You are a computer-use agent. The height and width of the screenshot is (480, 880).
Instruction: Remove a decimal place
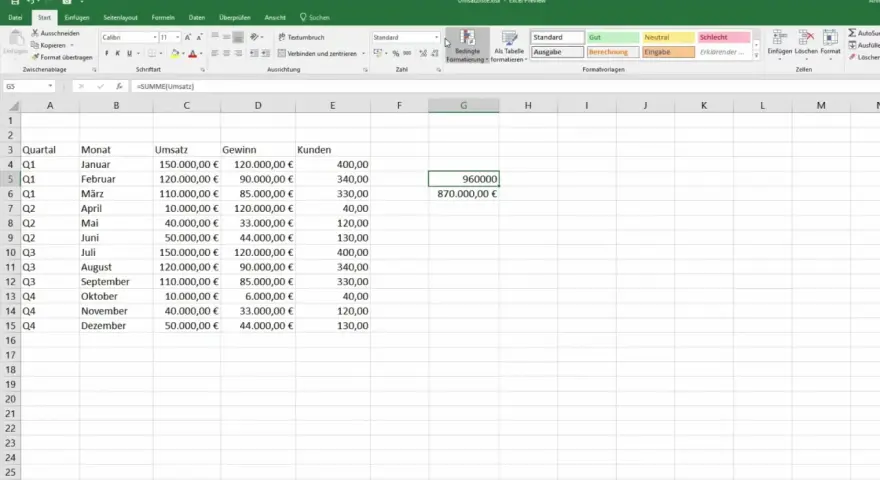[x=435, y=53]
